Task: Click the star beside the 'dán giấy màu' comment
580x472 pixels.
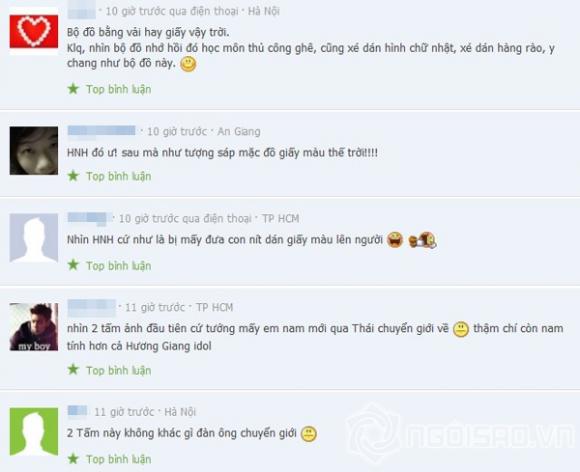Action: point(73,265)
